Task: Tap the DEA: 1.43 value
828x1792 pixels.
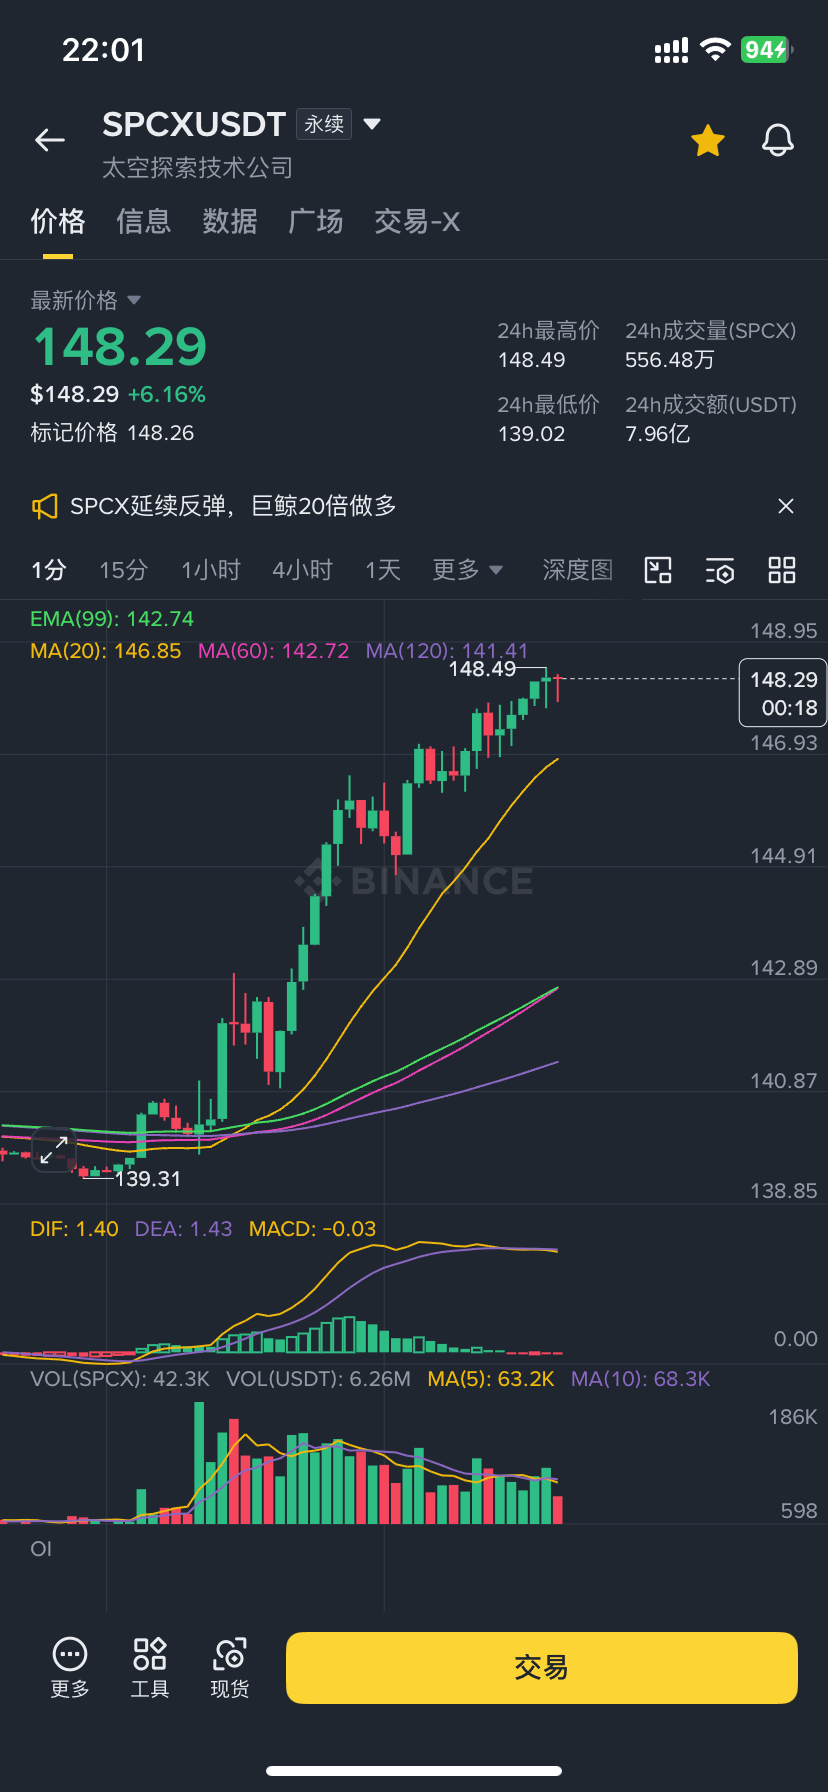Action: (184, 1229)
